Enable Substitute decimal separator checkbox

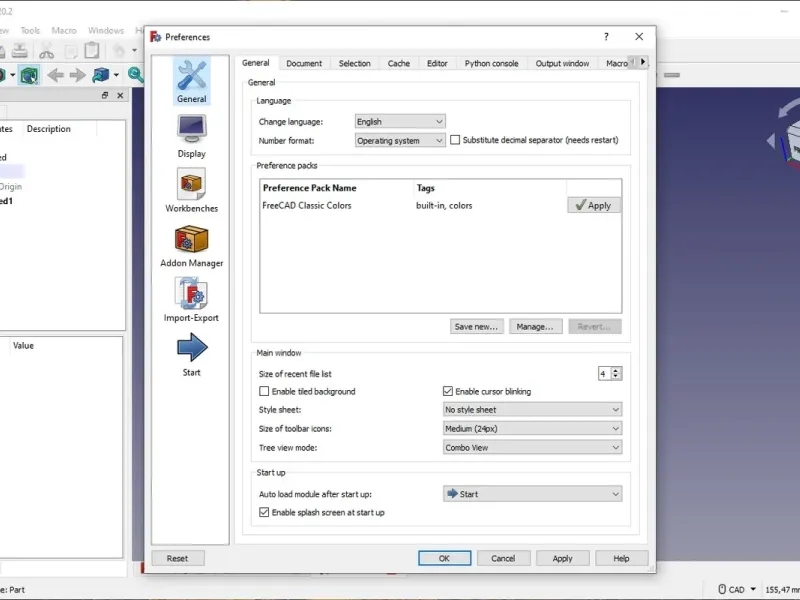455,140
